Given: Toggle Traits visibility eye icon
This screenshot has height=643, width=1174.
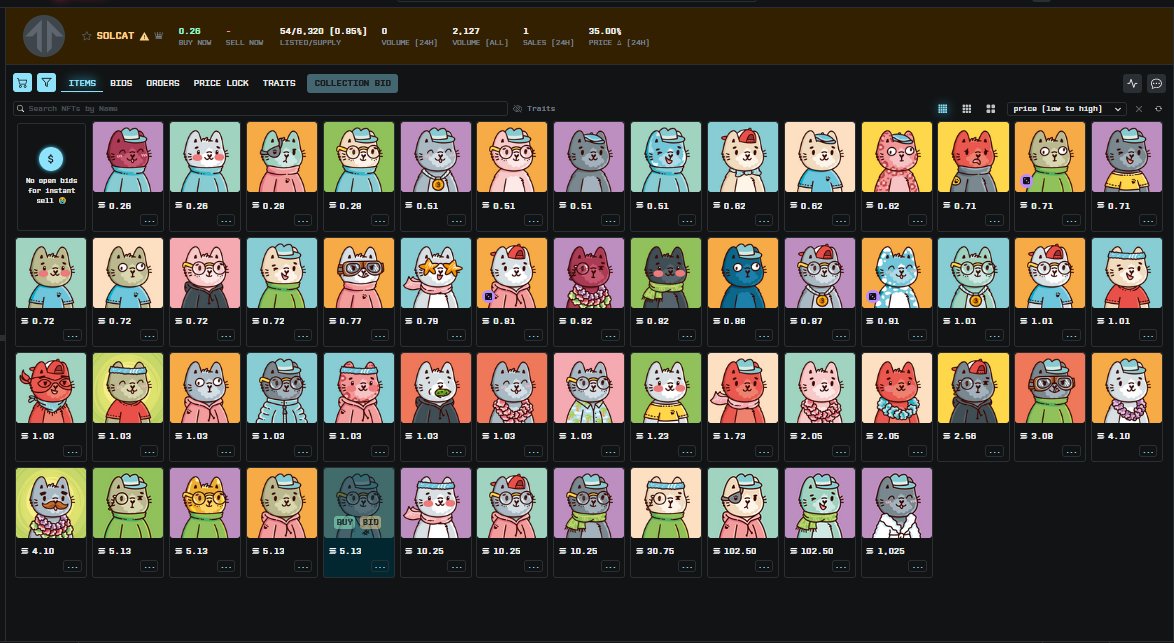Looking at the screenshot, I should 517,109.
